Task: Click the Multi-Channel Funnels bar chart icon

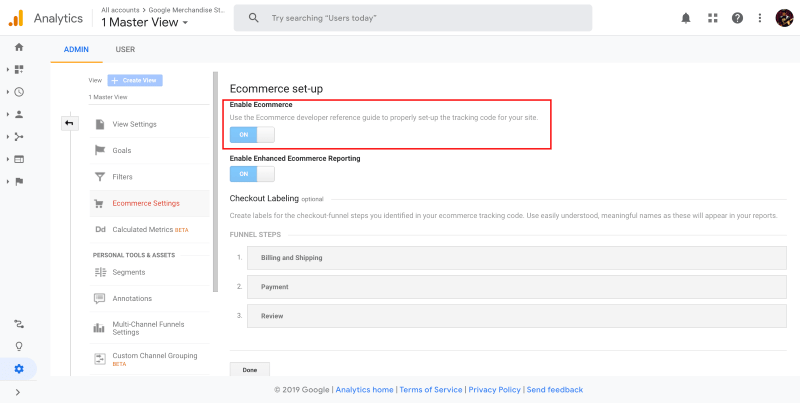Action: tap(99, 328)
